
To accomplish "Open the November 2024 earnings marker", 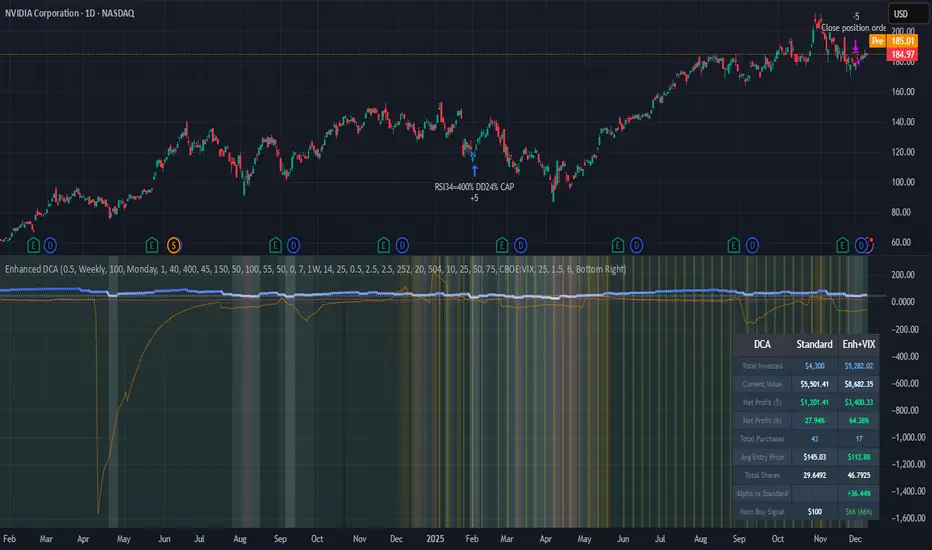I will coord(384,245).
